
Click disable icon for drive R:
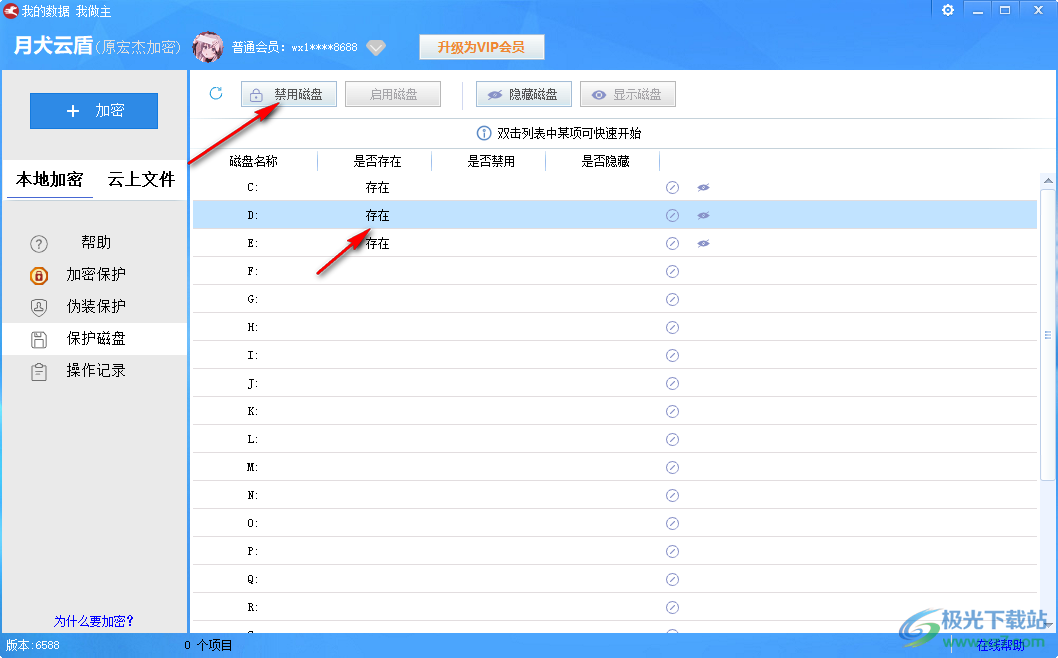pos(672,607)
